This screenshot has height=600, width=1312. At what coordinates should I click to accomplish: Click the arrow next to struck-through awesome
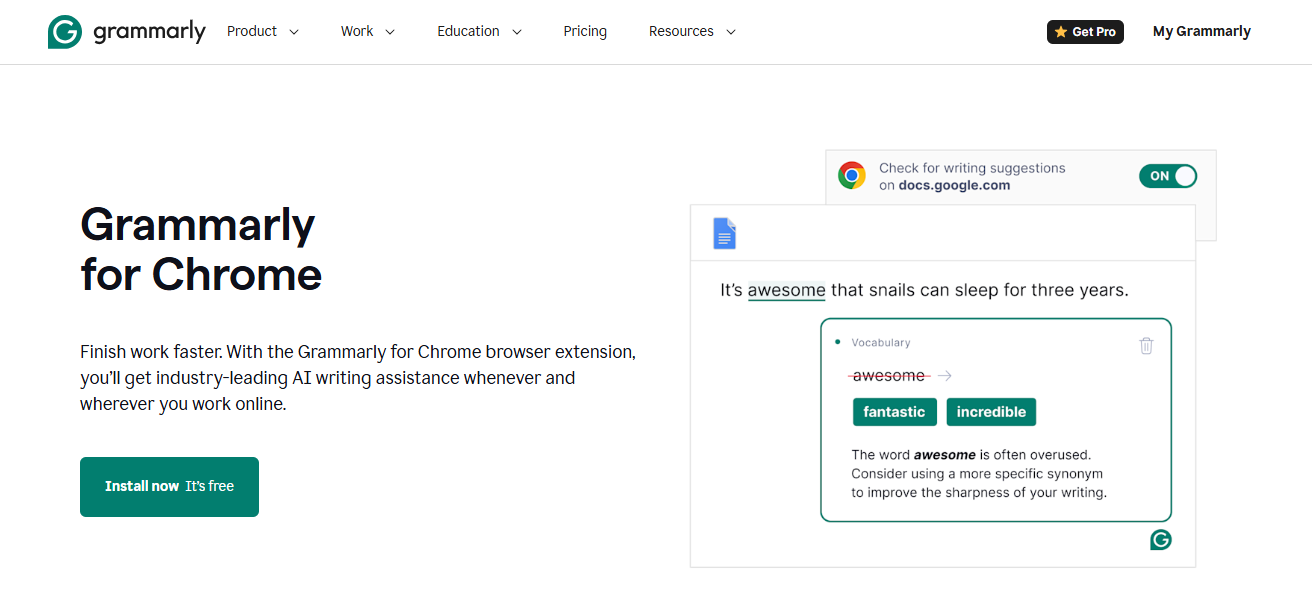pos(945,376)
